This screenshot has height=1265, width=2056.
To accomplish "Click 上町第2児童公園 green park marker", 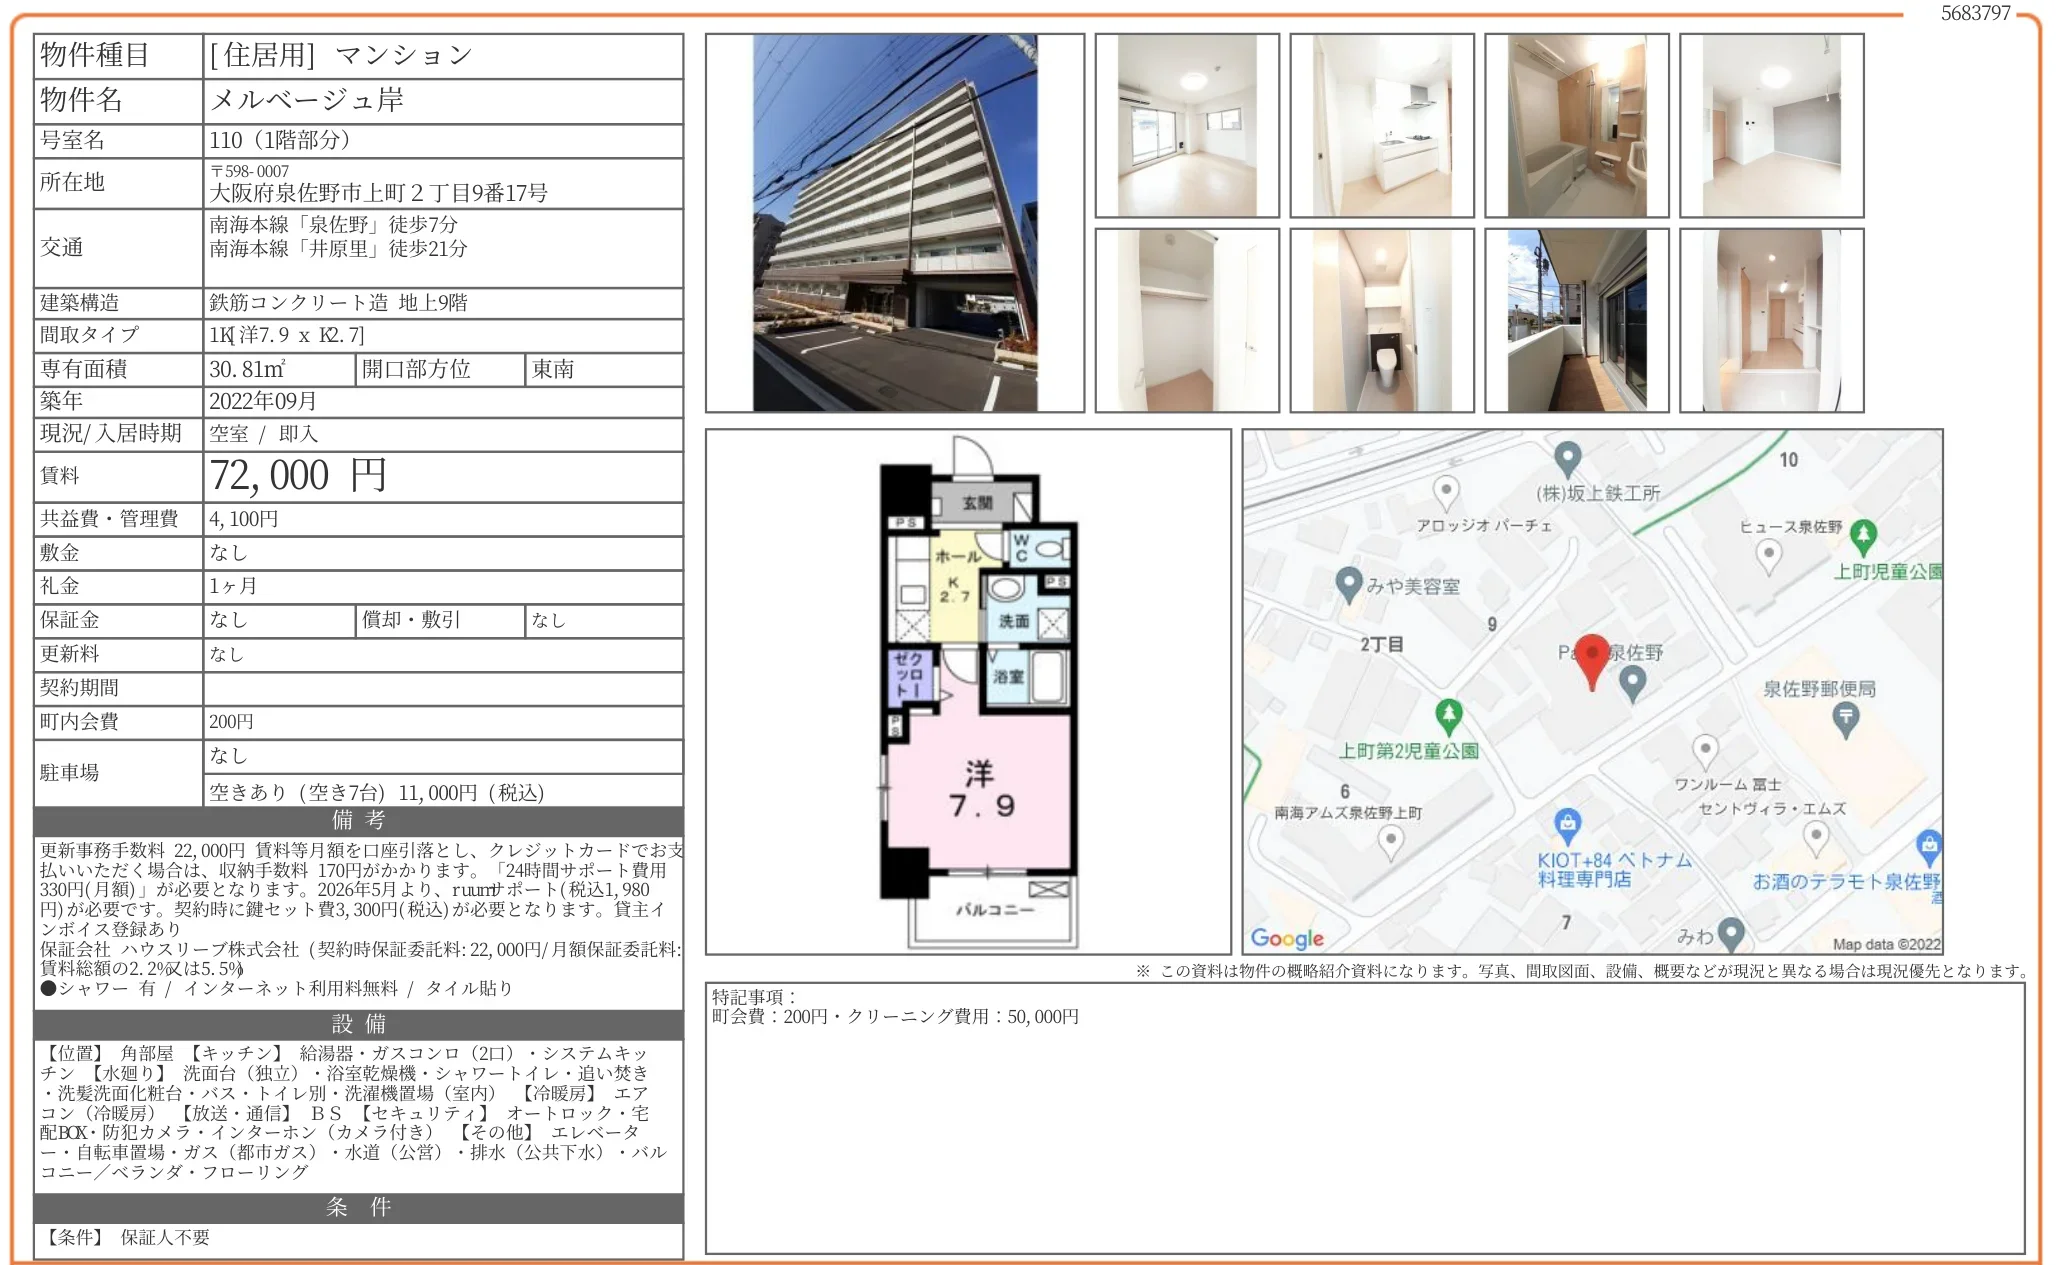I will coord(1448,714).
